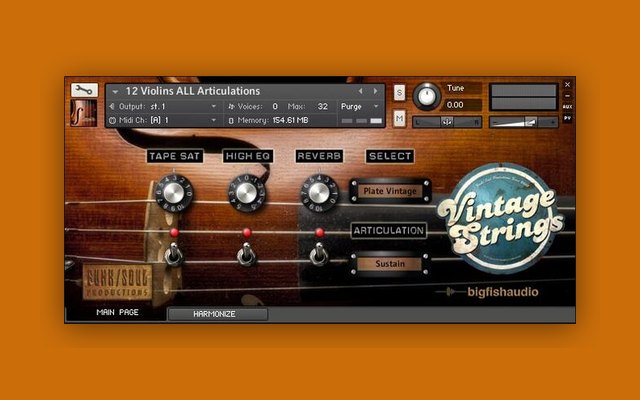Click the Tune knob
Screen dimensions: 640x400
[x=427, y=97]
